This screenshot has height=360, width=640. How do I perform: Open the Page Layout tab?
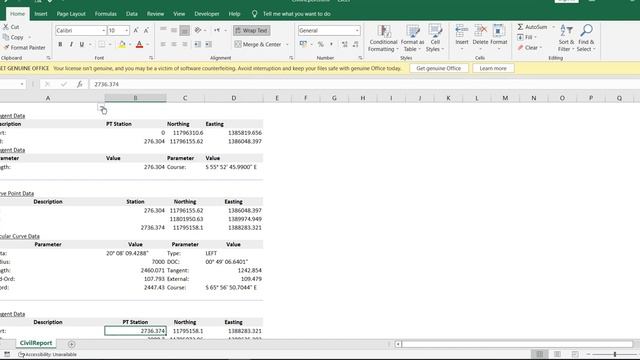[71, 14]
